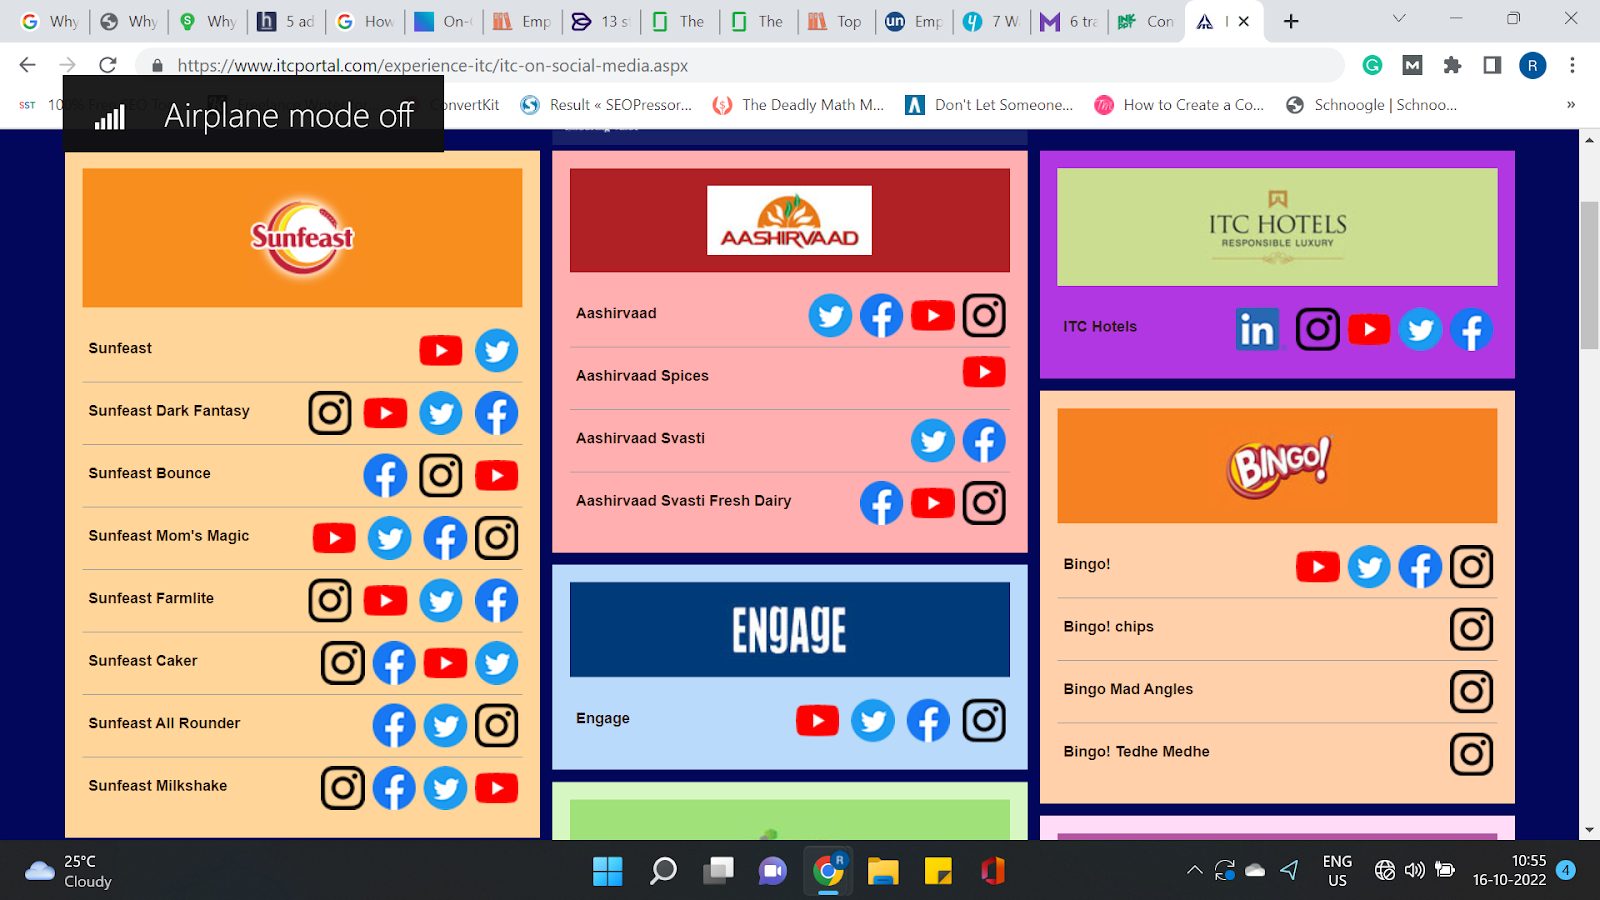Viewport: 1600px width, 900px height.
Task: Open taskbar Search
Action: (x=663, y=871)
